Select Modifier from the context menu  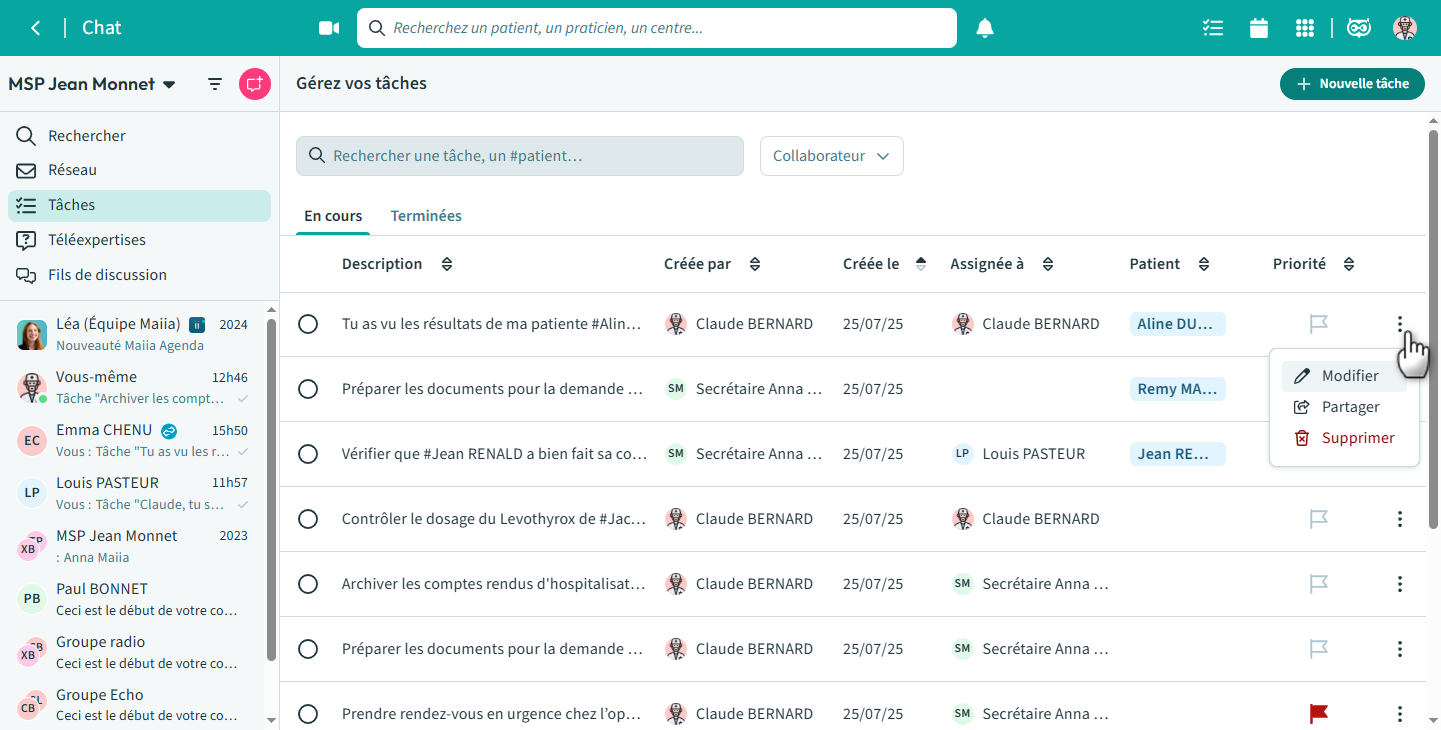pos(1349,376)
